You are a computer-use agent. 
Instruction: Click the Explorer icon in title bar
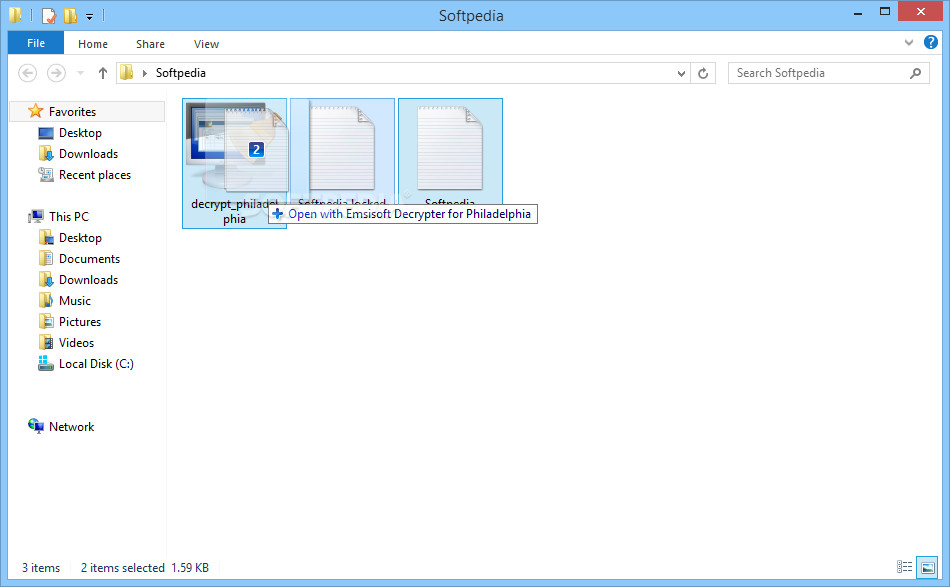15,15
